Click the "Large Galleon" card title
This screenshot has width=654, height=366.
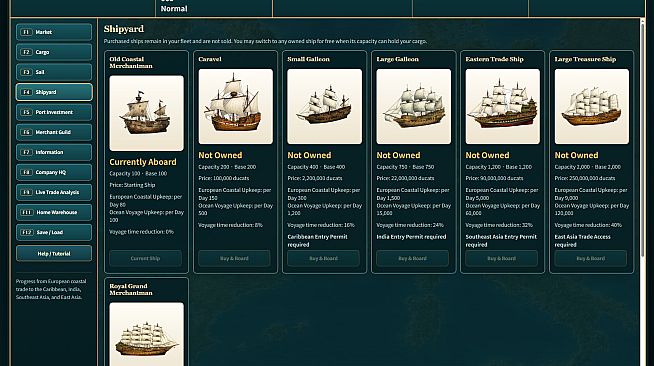tap(397, 59)
